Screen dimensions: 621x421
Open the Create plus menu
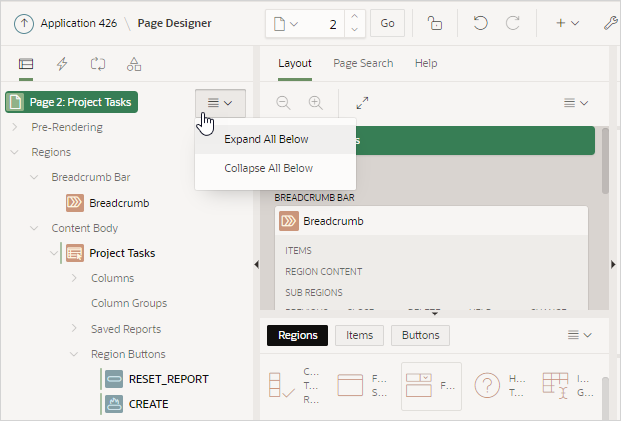click(x=568, y=23)
